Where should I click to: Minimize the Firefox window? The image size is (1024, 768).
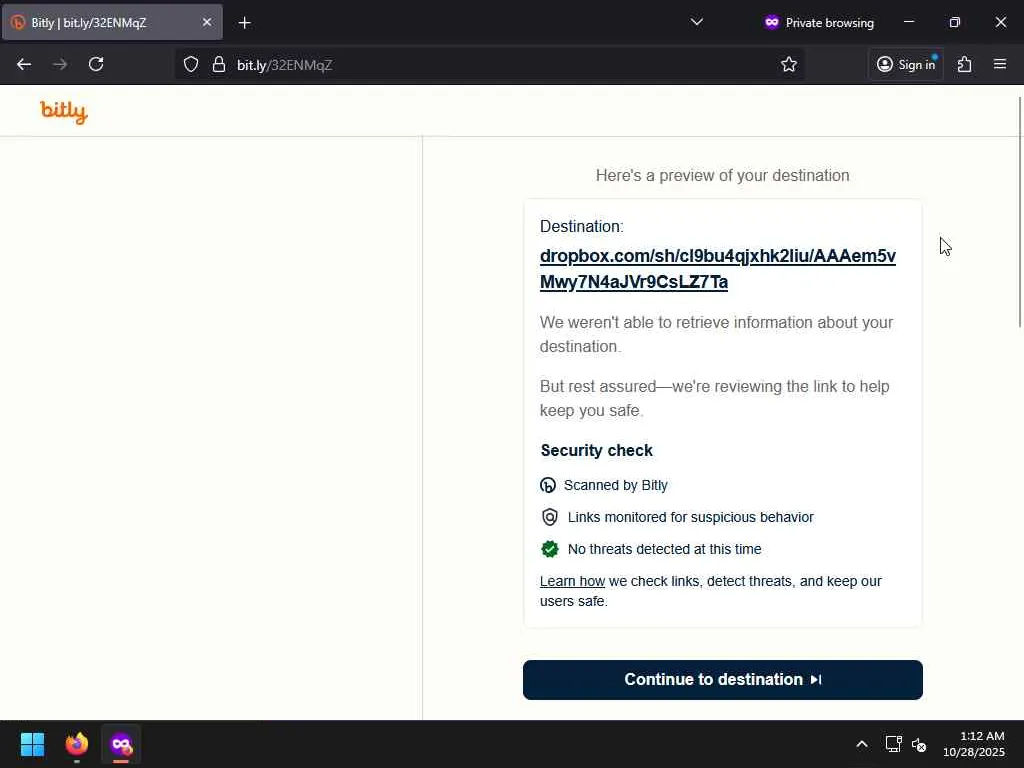coord(908,22)
